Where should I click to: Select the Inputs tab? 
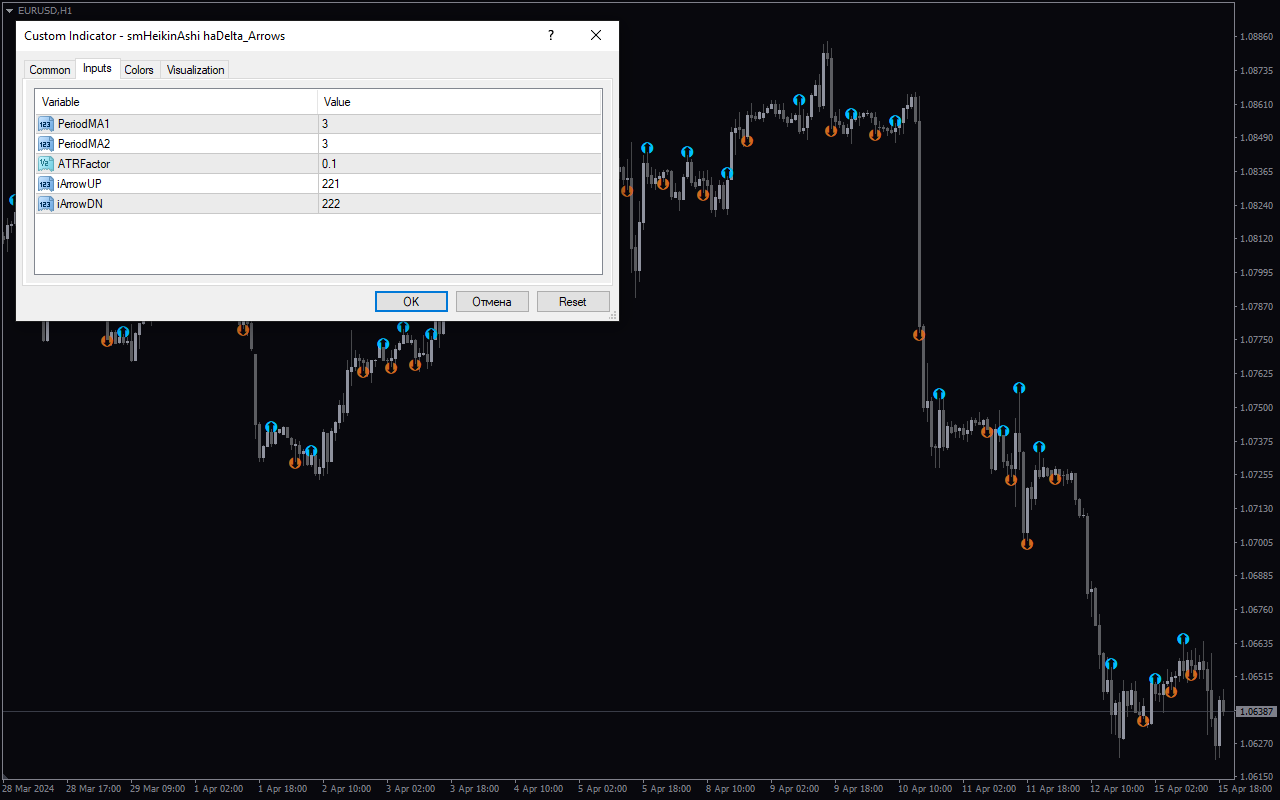pos(97,68)
